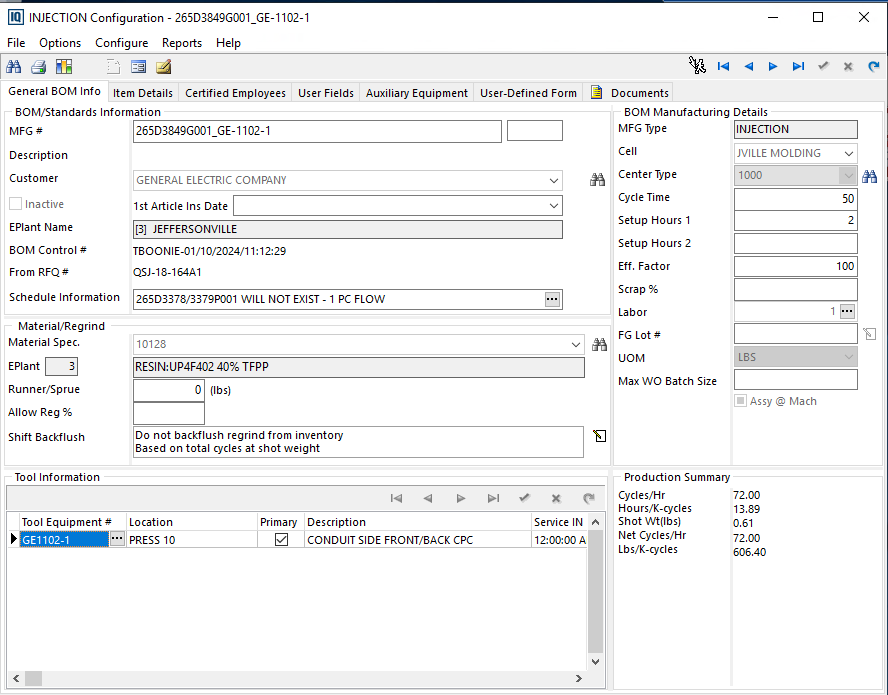Click the binoculars search icon in the toolbar
Image resolution: width=888 pixels, height=695 pixels.
pyautogui.click(x=14, y=67)
